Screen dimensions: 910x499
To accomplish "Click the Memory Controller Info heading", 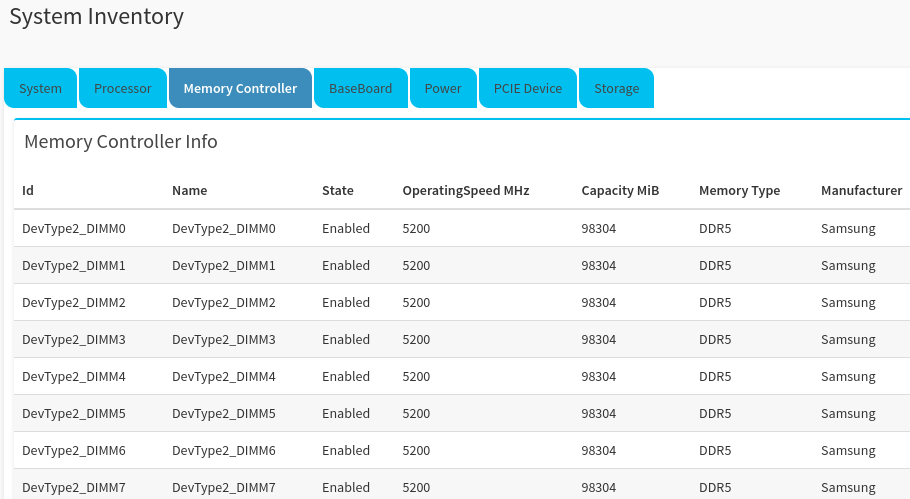I will (121, 142).
